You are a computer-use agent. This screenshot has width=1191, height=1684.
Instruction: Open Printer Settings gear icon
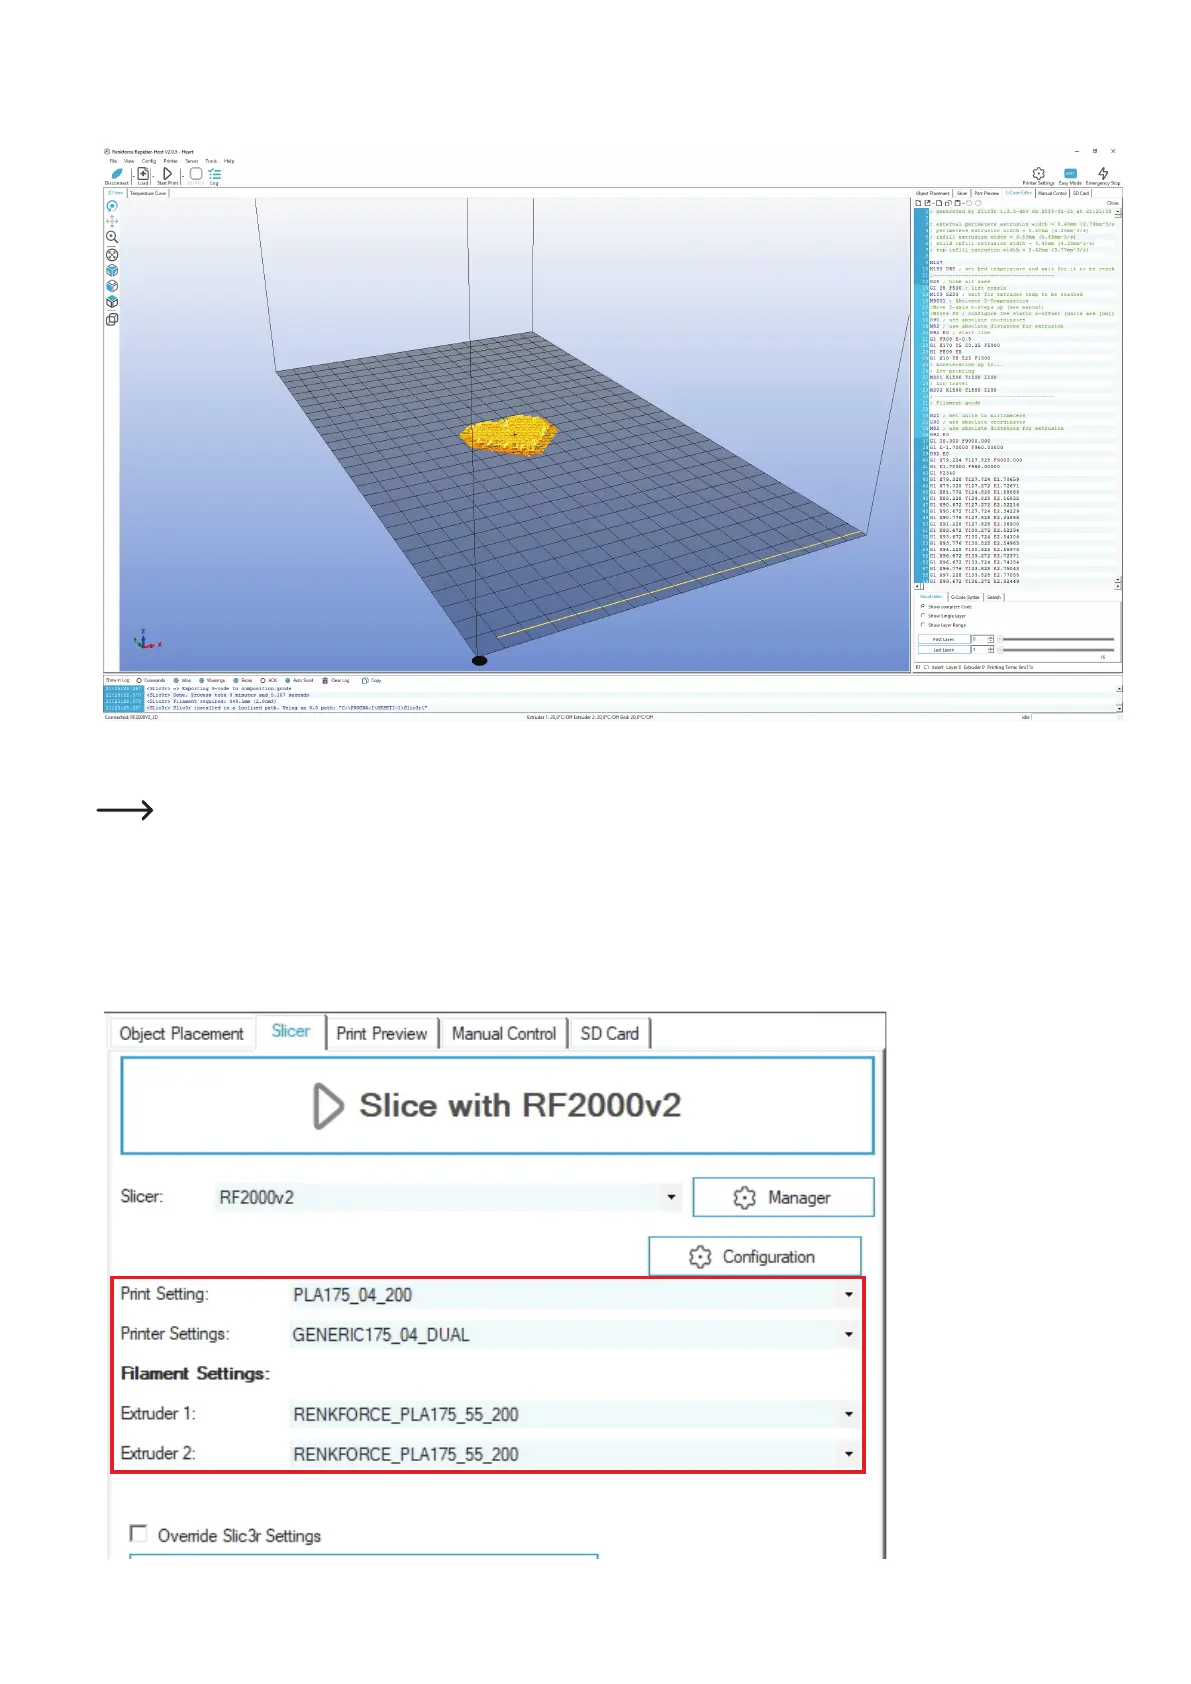coord(1038,174)
